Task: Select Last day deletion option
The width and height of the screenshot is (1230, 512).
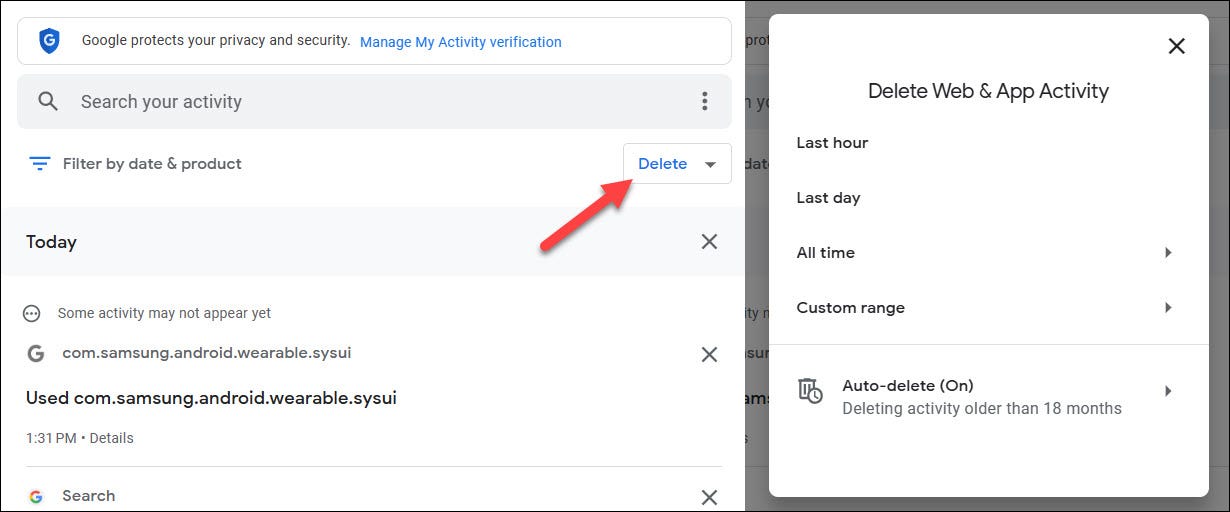Action: 828,198
